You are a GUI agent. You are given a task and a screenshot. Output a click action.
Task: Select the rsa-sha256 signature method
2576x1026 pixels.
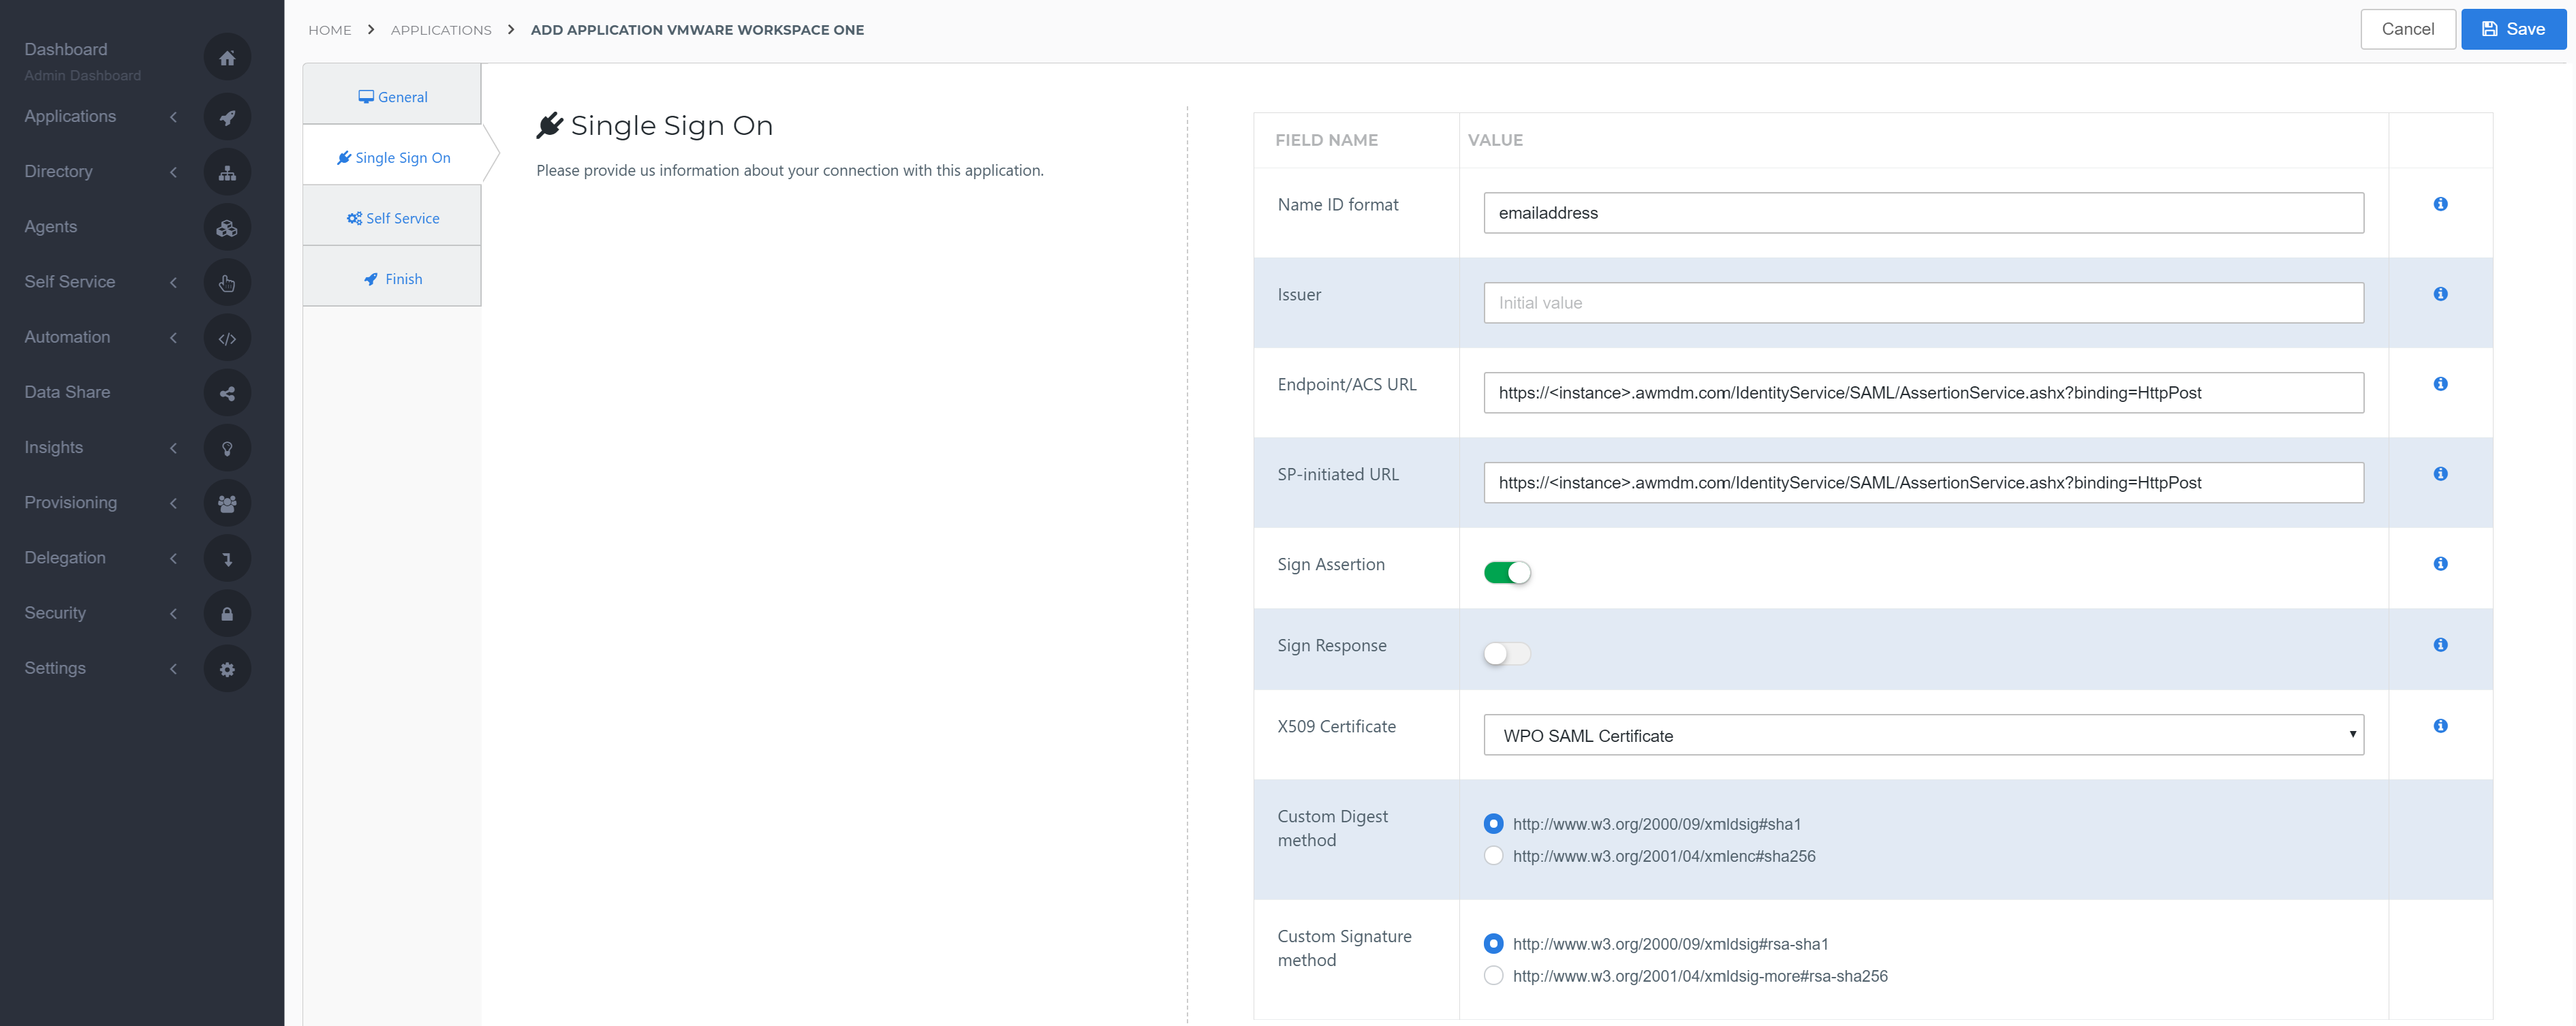[x=1493, y=976]
